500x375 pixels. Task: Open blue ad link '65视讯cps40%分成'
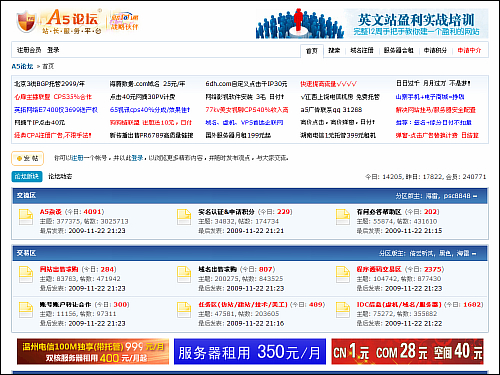pos(150,110)
